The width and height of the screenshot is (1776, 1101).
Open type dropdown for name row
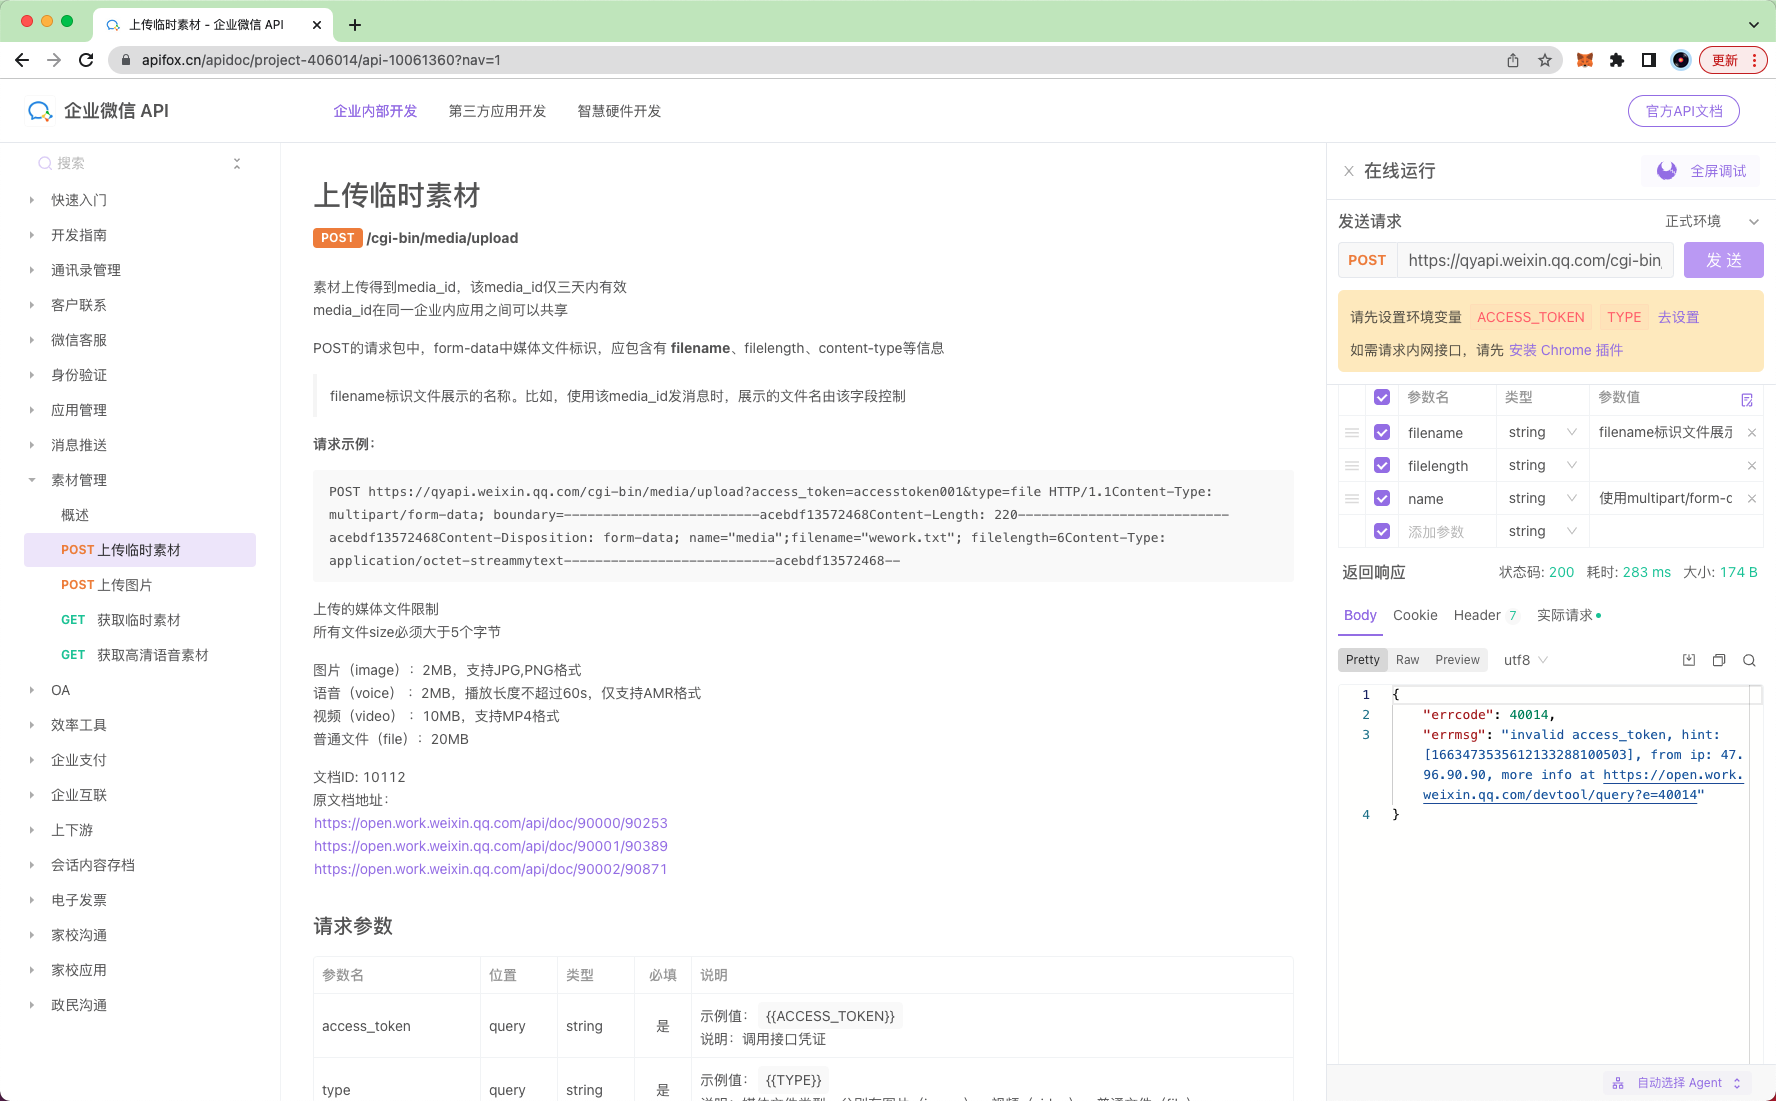[1543, 498]
